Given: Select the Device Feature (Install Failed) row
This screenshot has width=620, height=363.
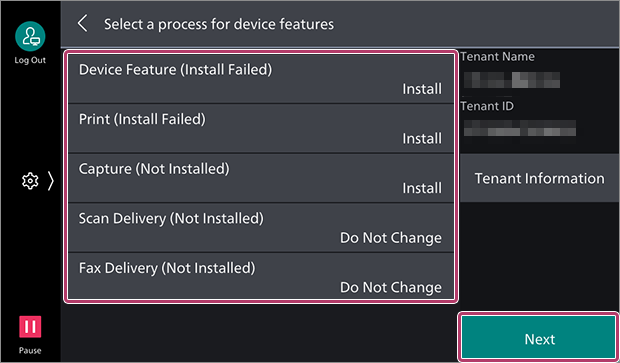Looking at the screenshot, I should pos(261,79).
